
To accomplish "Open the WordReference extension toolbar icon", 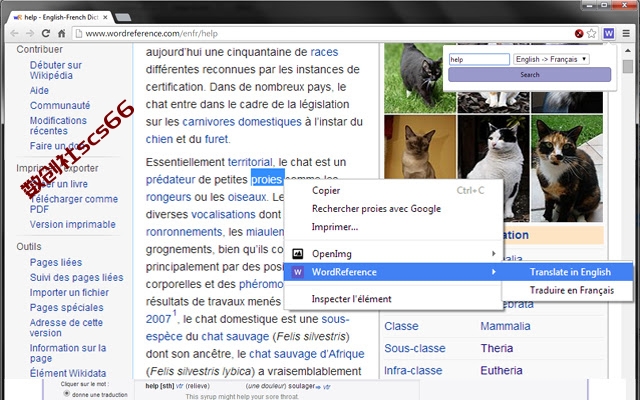I will (x=609, y=33).
